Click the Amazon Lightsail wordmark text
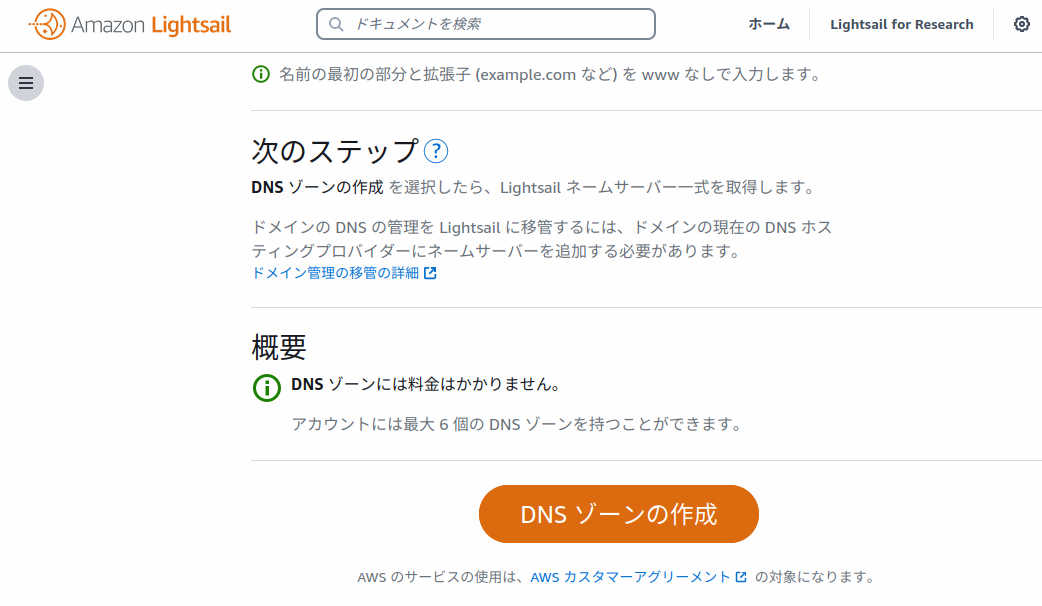Viewport: 1042px width, 606px height. click(x=151, y=25)
